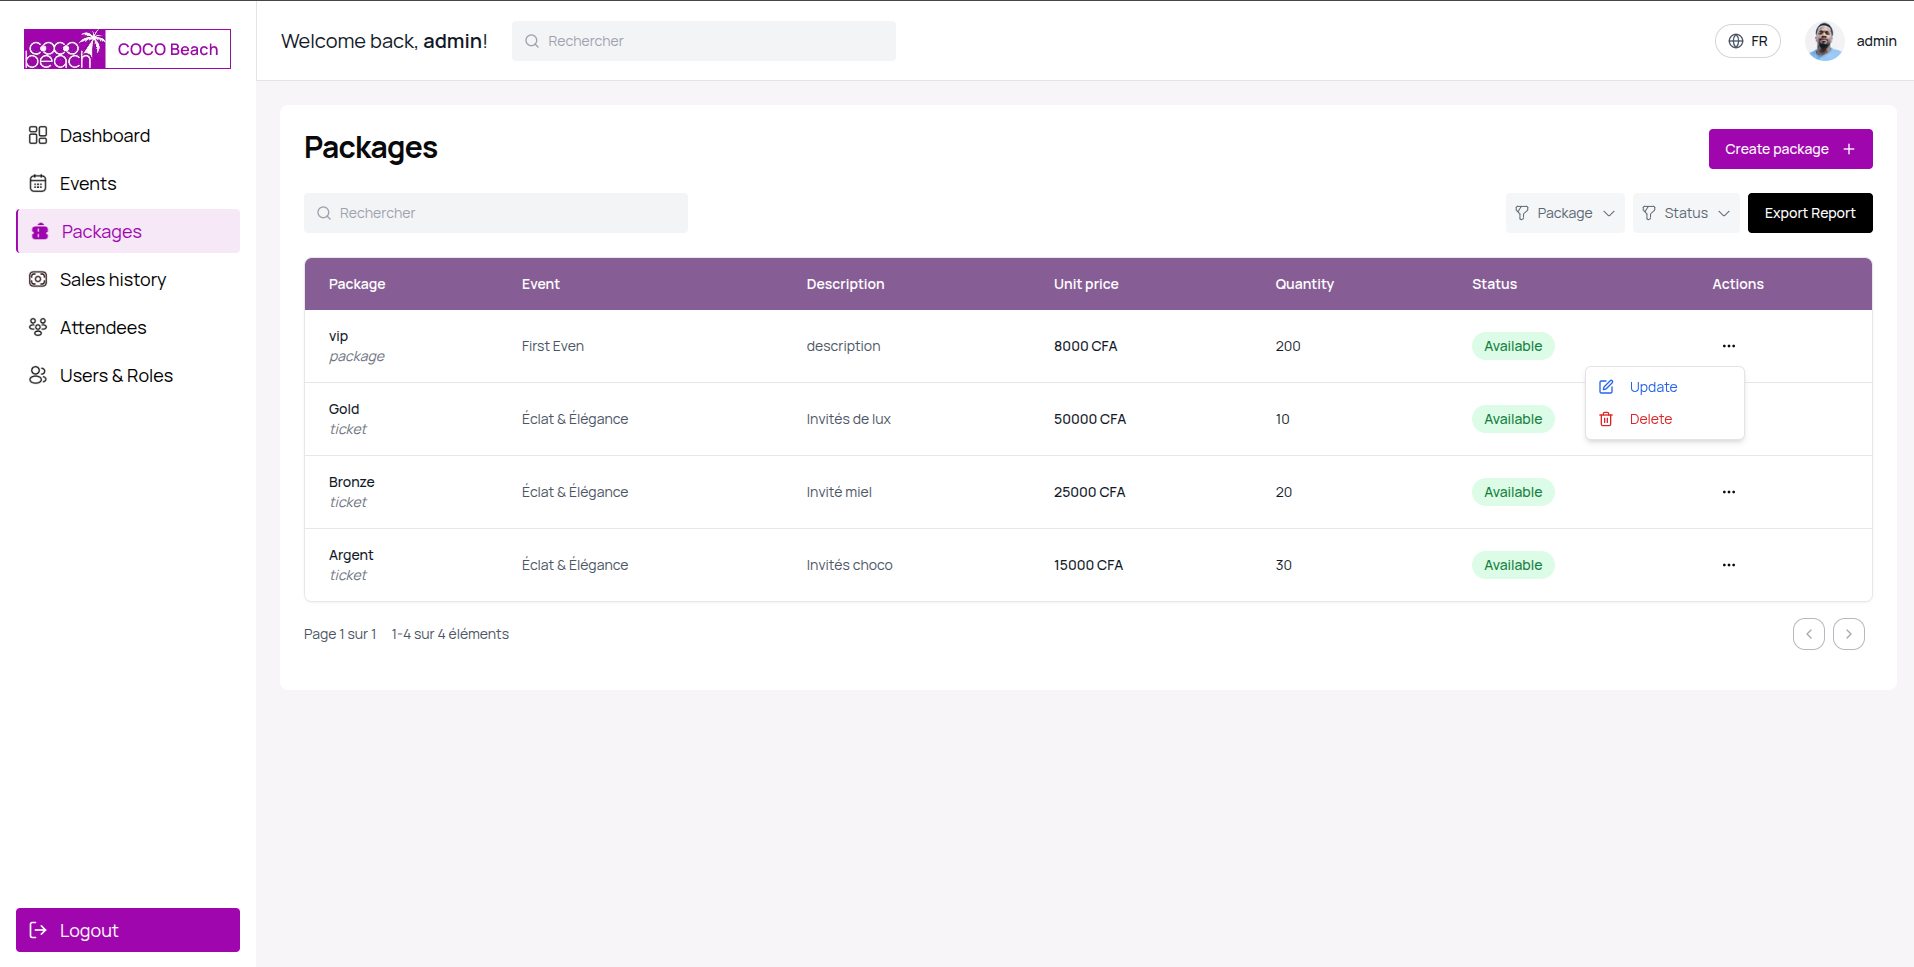Choose Update from the context menu

coord(1652,387)
